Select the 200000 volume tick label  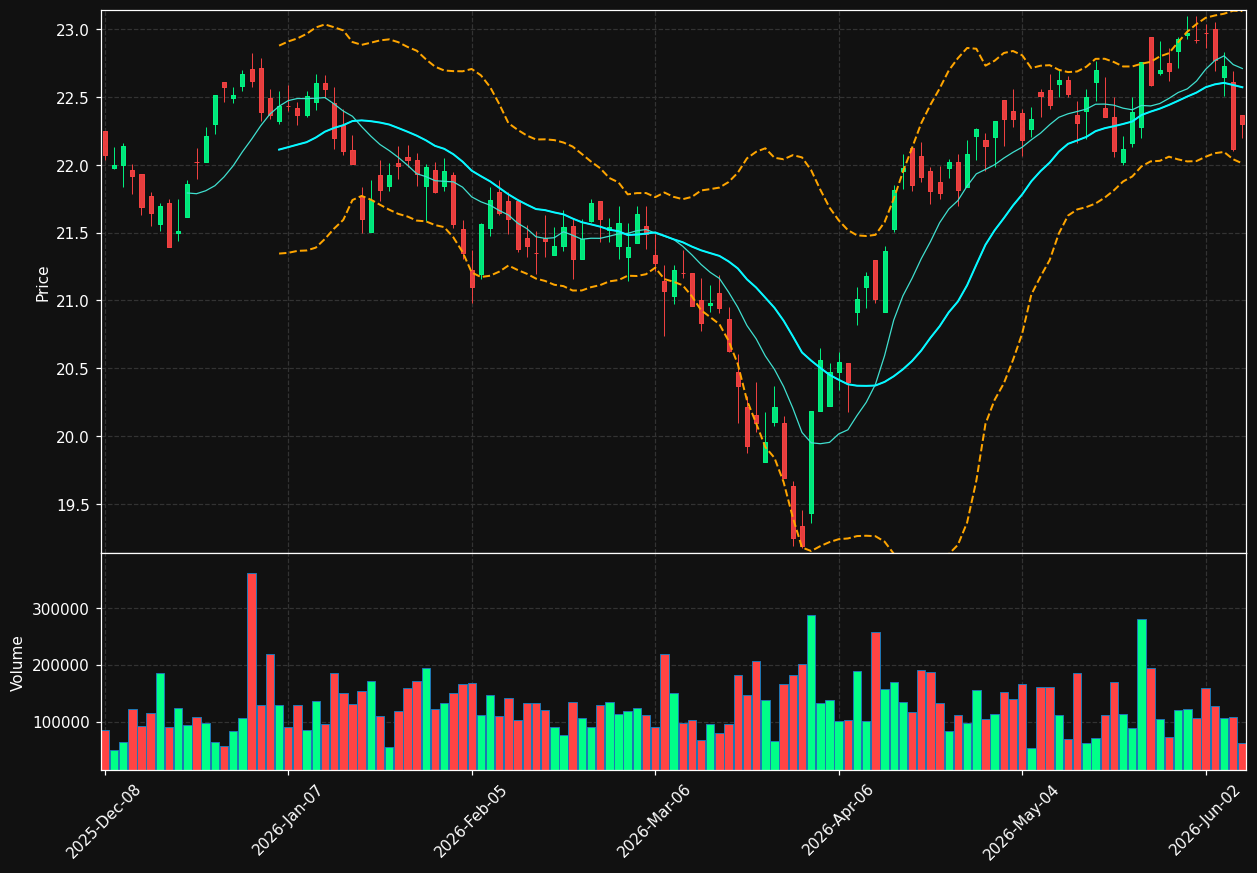[61, 666]
